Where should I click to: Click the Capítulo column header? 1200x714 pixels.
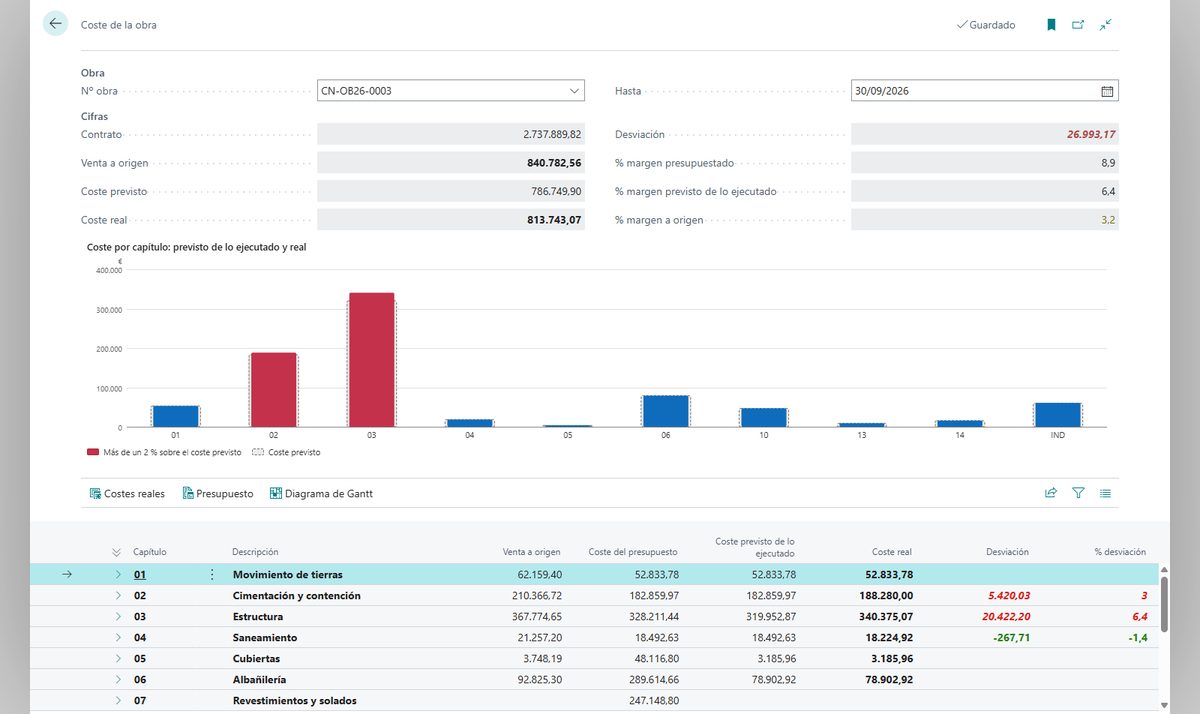[x=150, y=552]
